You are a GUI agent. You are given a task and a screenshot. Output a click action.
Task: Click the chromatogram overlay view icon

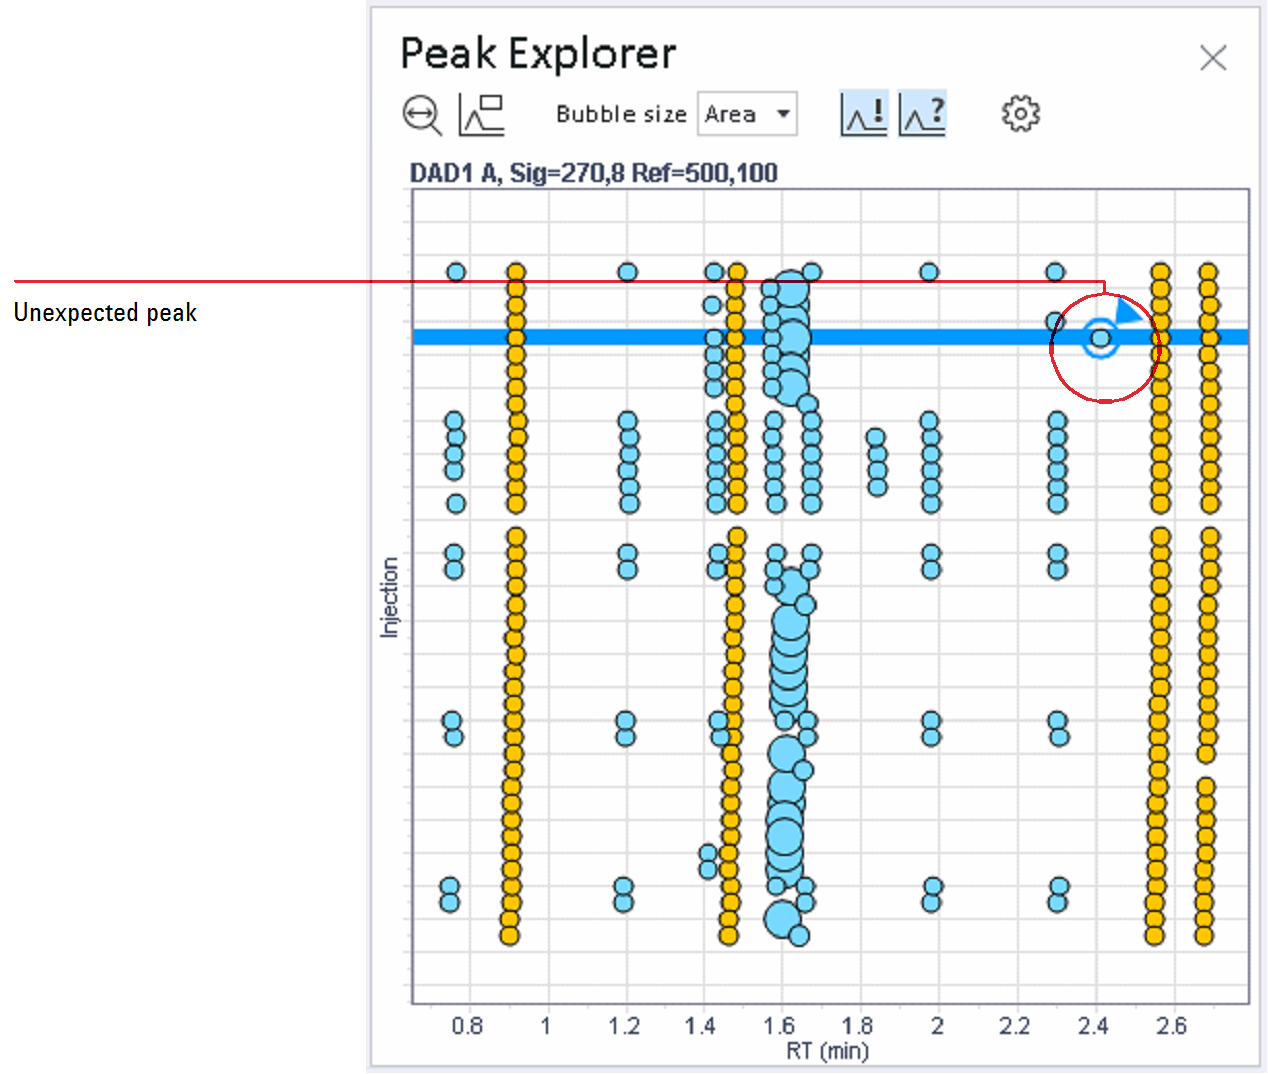tap(482, 114)
